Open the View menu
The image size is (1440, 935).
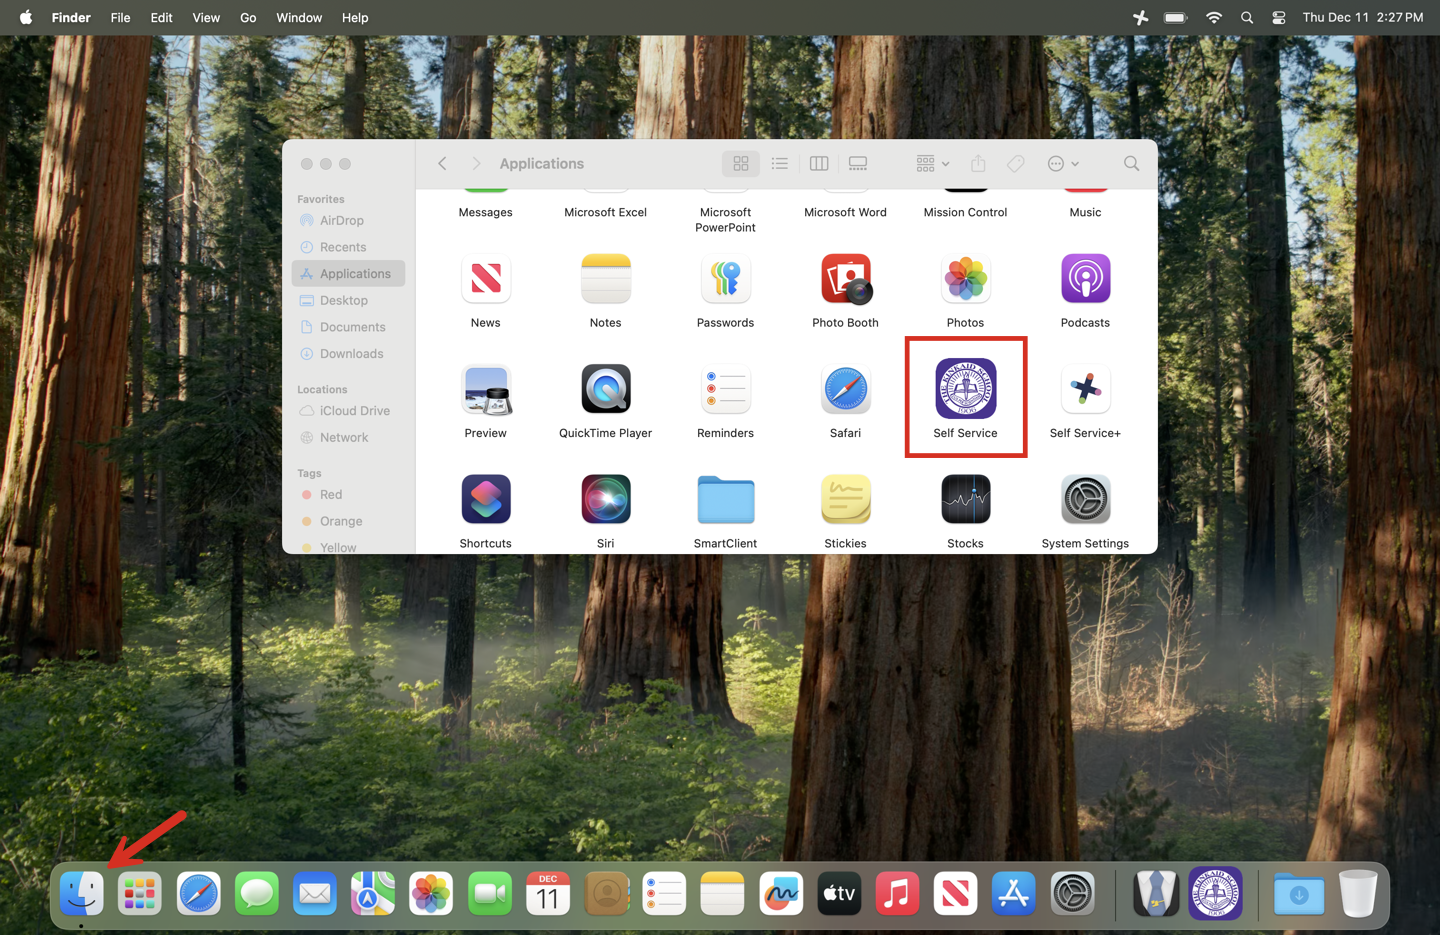coord(206,17)
